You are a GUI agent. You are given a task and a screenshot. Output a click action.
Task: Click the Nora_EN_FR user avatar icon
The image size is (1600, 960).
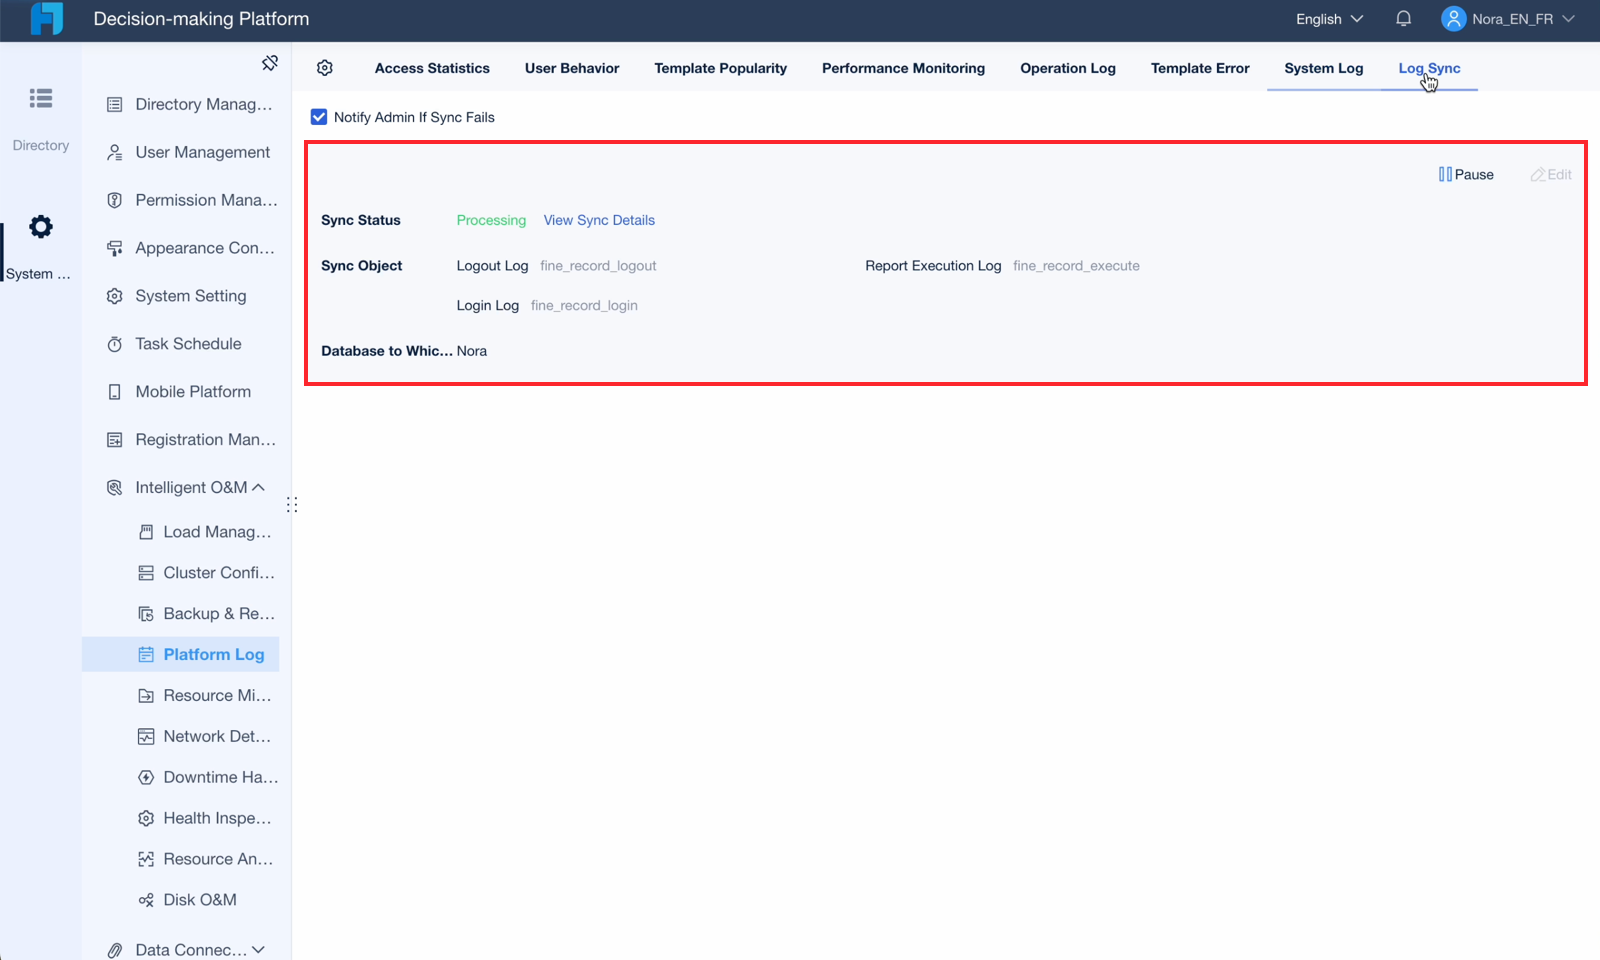coord(1453,19)
